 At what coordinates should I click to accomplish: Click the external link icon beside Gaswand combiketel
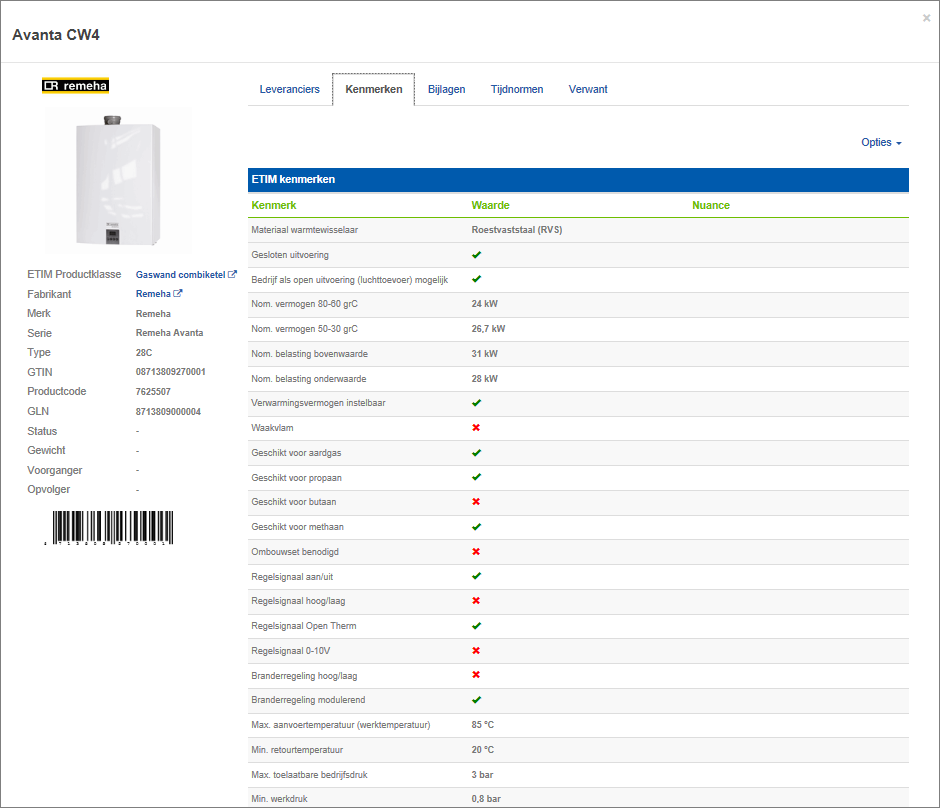tap(233, 274)
